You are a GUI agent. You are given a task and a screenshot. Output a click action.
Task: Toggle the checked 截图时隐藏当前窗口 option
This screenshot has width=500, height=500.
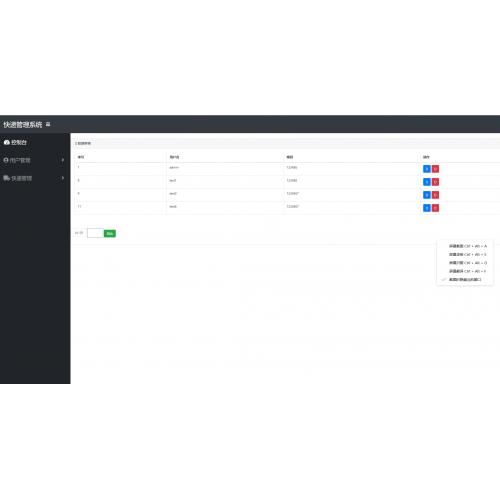click(465, 280)
